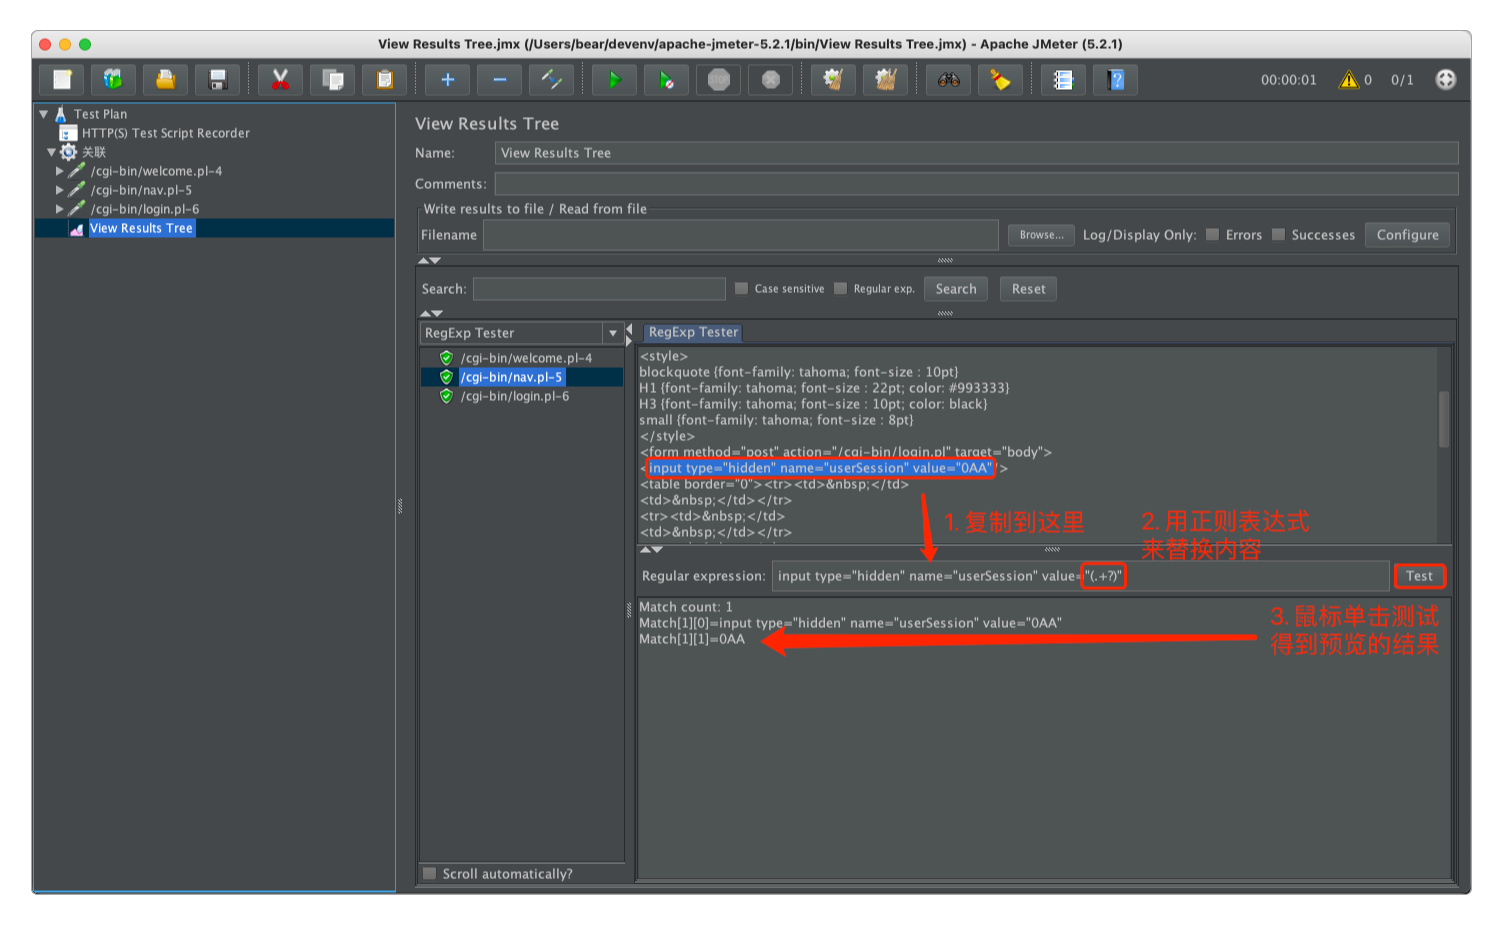Click the Reset Search toolbar icon
1502x925 pixels.
(1001, 80)
